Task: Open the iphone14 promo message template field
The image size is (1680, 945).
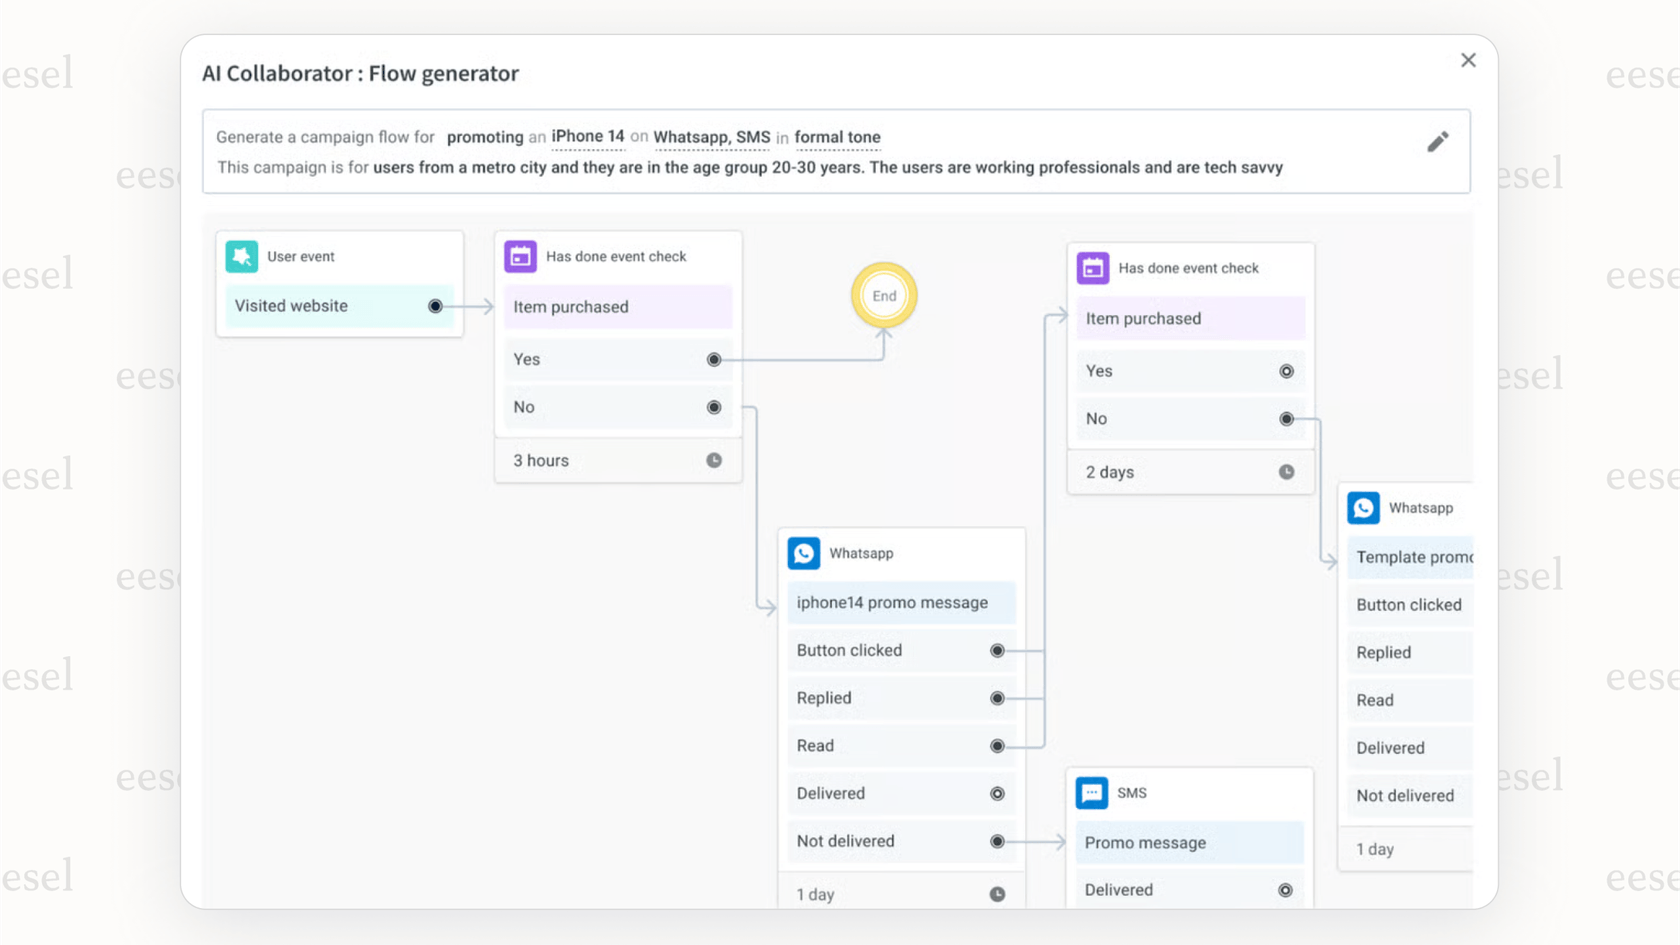Action: [900, 602]
